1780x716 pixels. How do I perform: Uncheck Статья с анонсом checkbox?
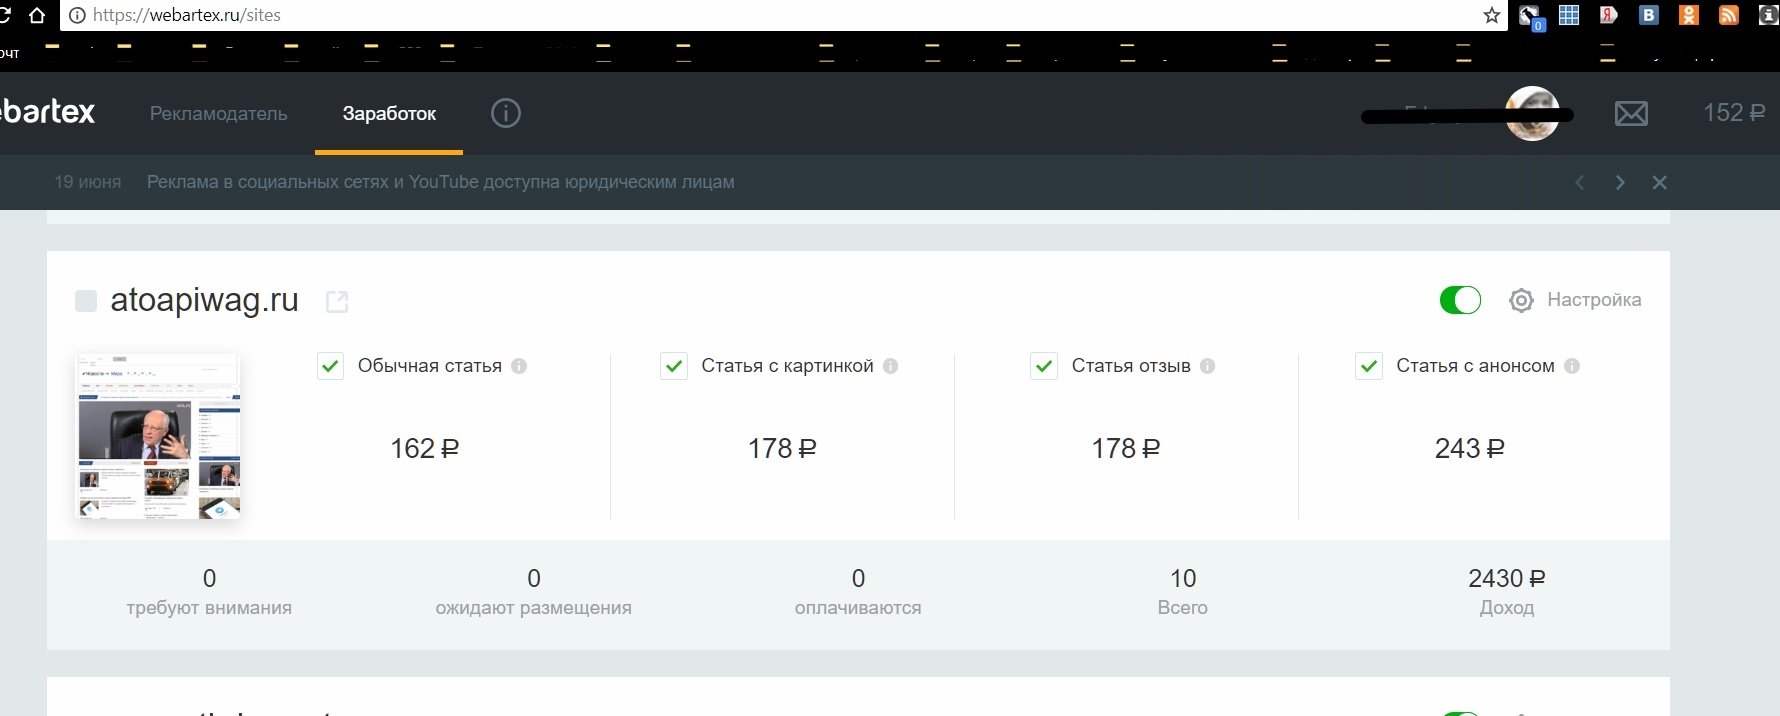pos(1369,366)
